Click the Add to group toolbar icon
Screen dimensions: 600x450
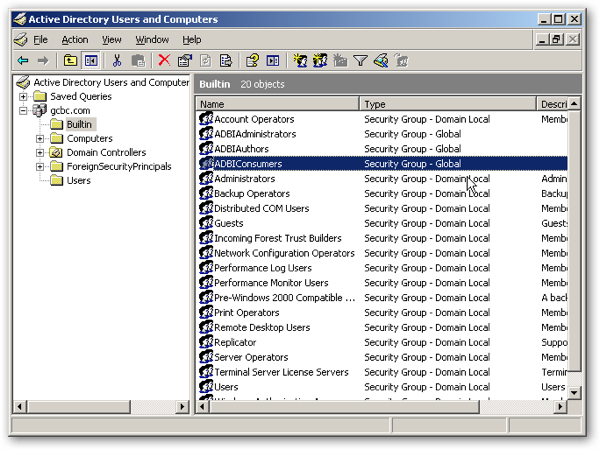coord(401,60)
